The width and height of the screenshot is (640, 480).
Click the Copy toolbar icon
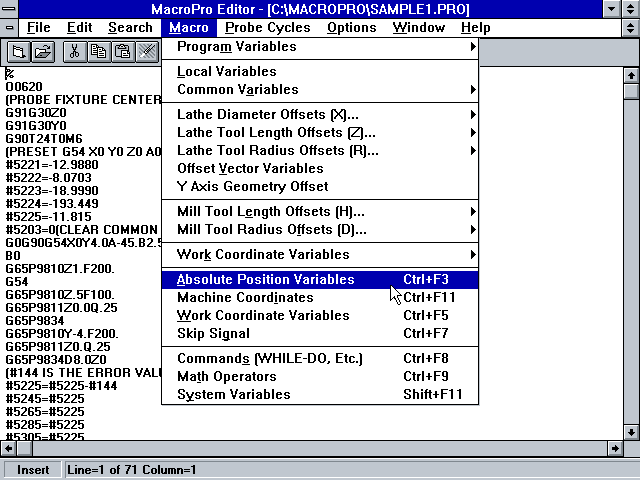[x=98, y=52]
